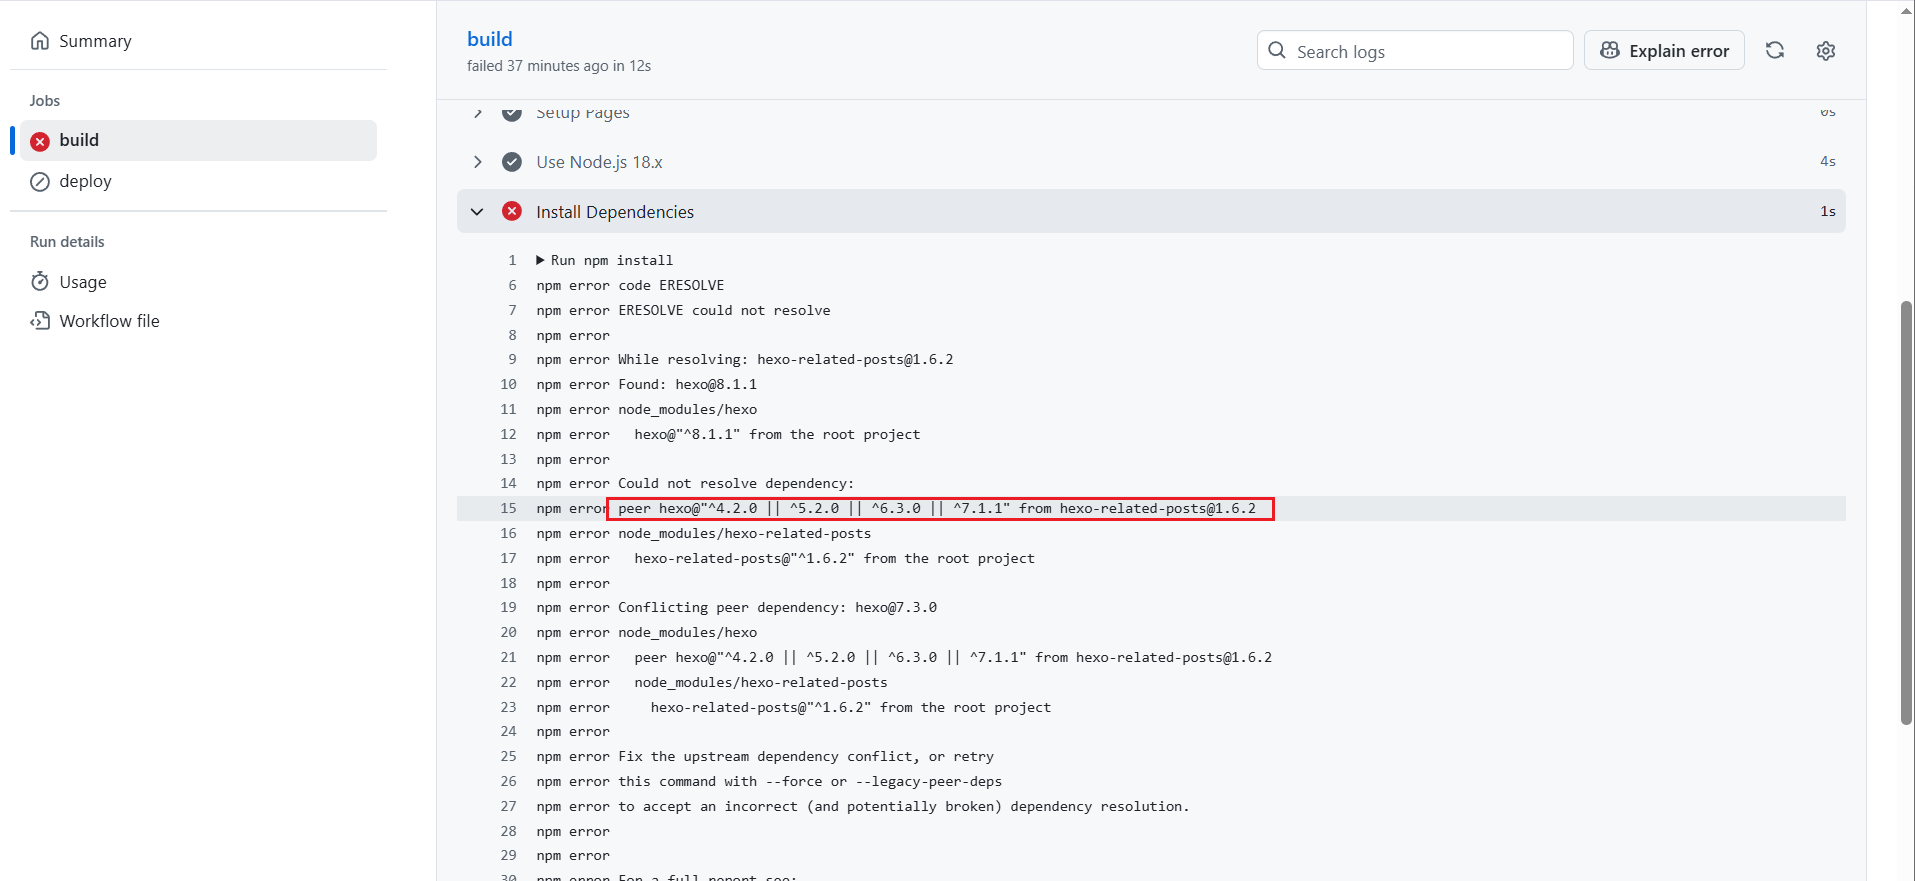Click the Usage stopwatch icon

pos(40,282)
